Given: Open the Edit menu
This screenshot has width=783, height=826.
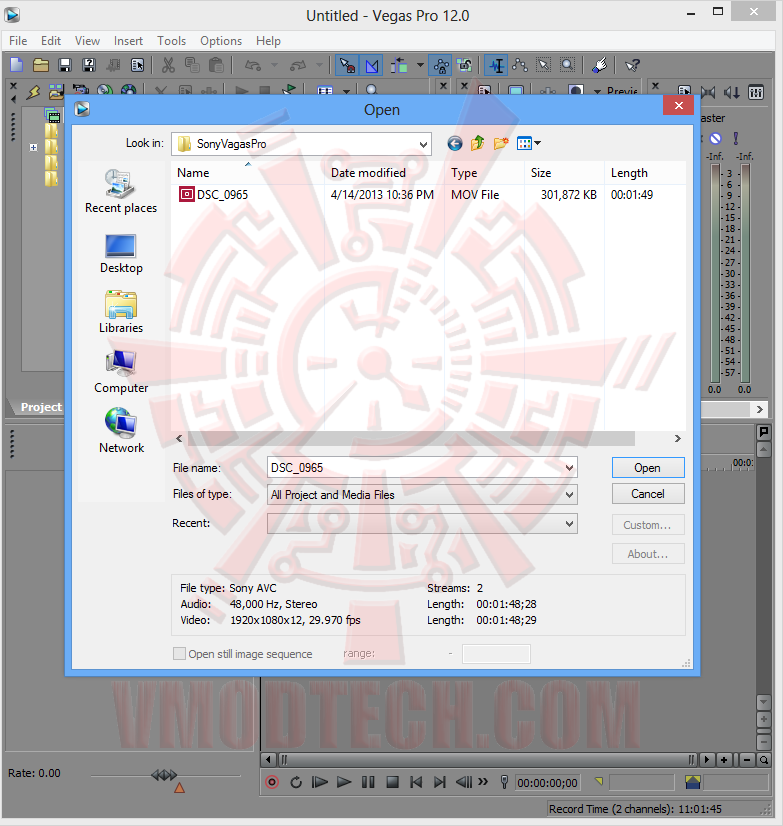Looking at the screenshot, I should point(51,41).
